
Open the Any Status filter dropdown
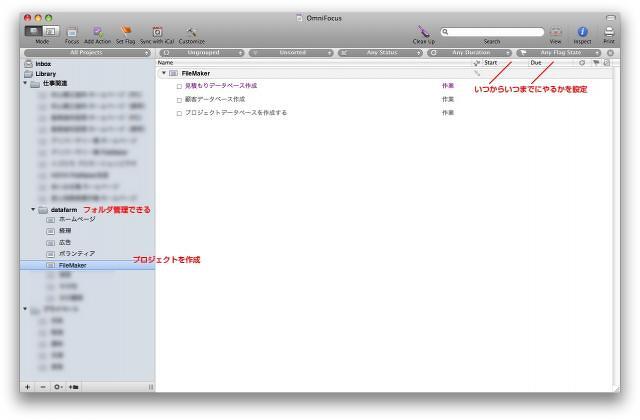click(x=380, y=53)
